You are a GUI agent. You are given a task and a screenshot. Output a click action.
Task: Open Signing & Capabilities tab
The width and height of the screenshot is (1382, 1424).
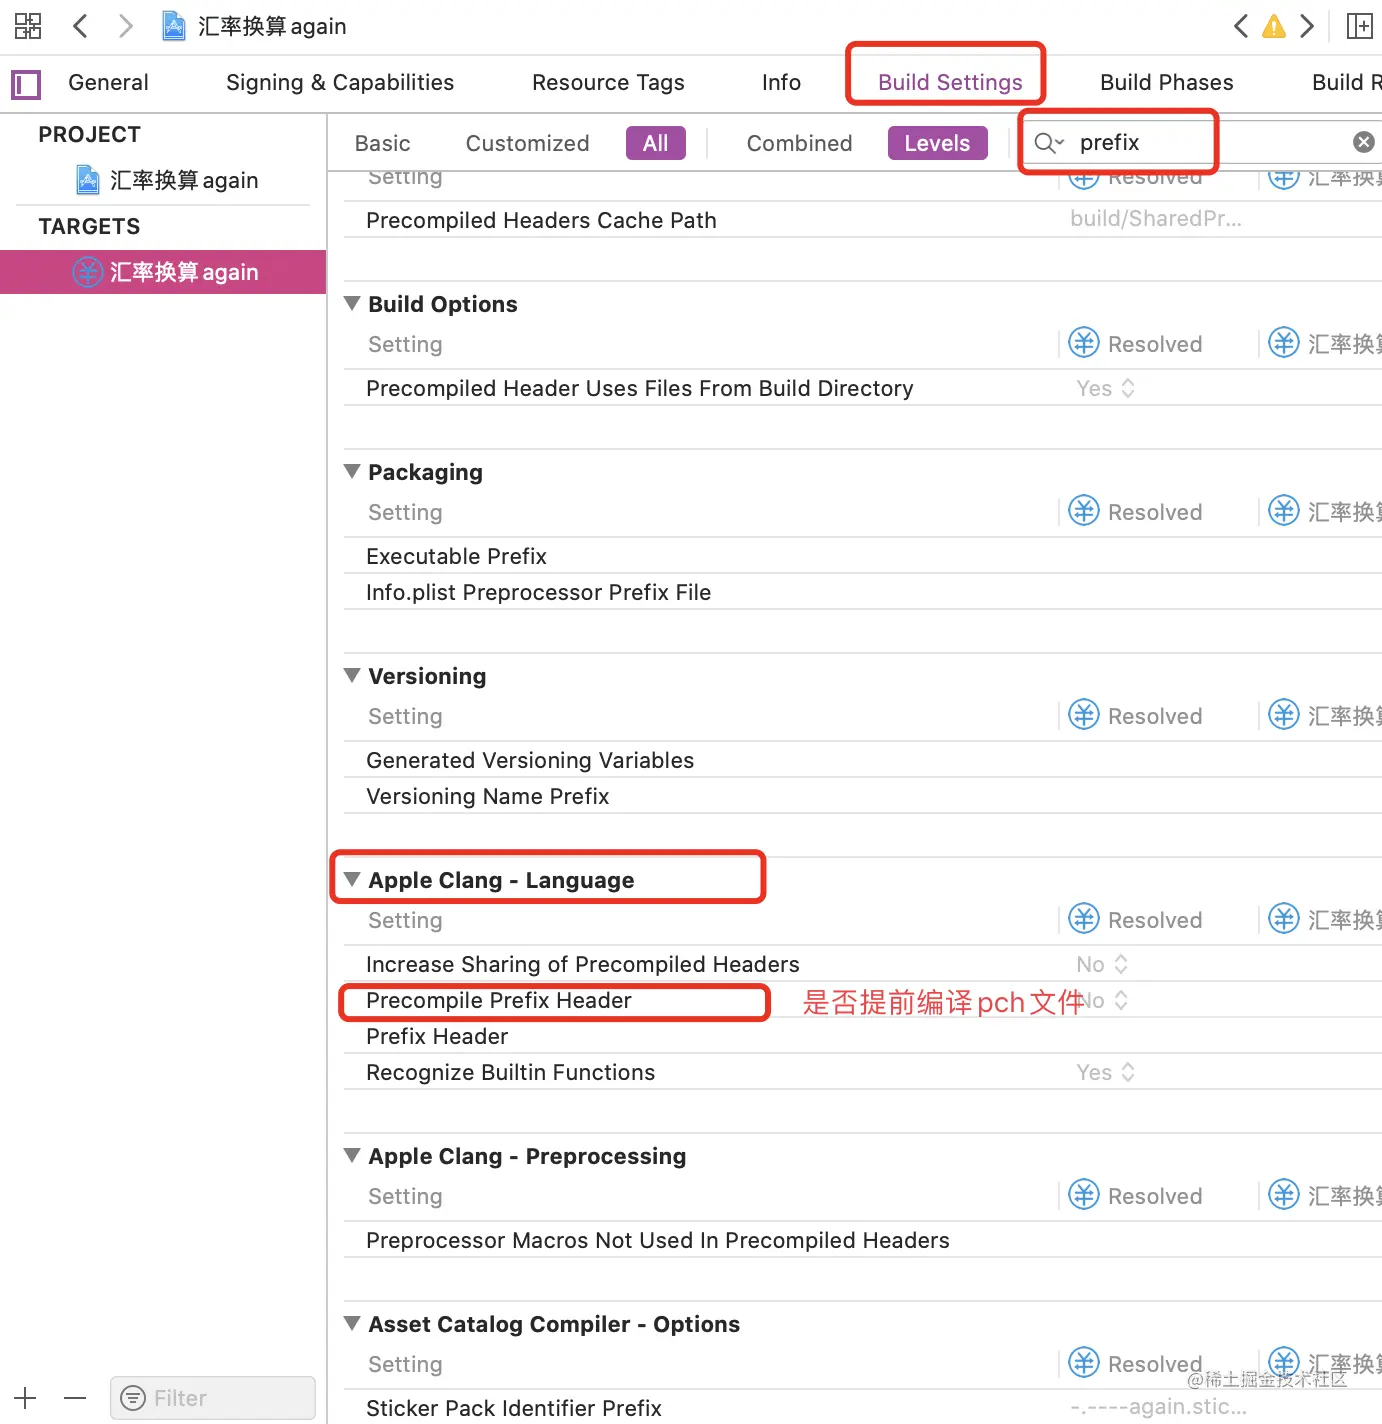pos(340,82)
